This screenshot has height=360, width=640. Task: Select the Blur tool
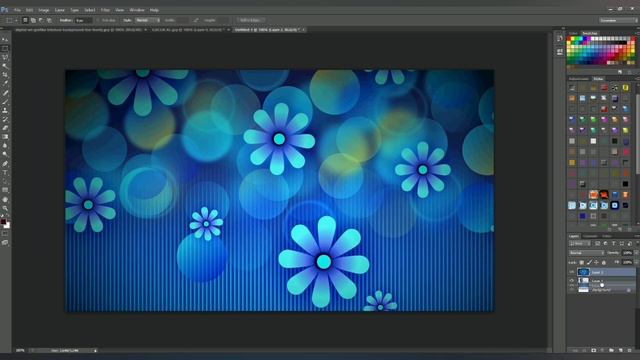[x=5, y=145]
